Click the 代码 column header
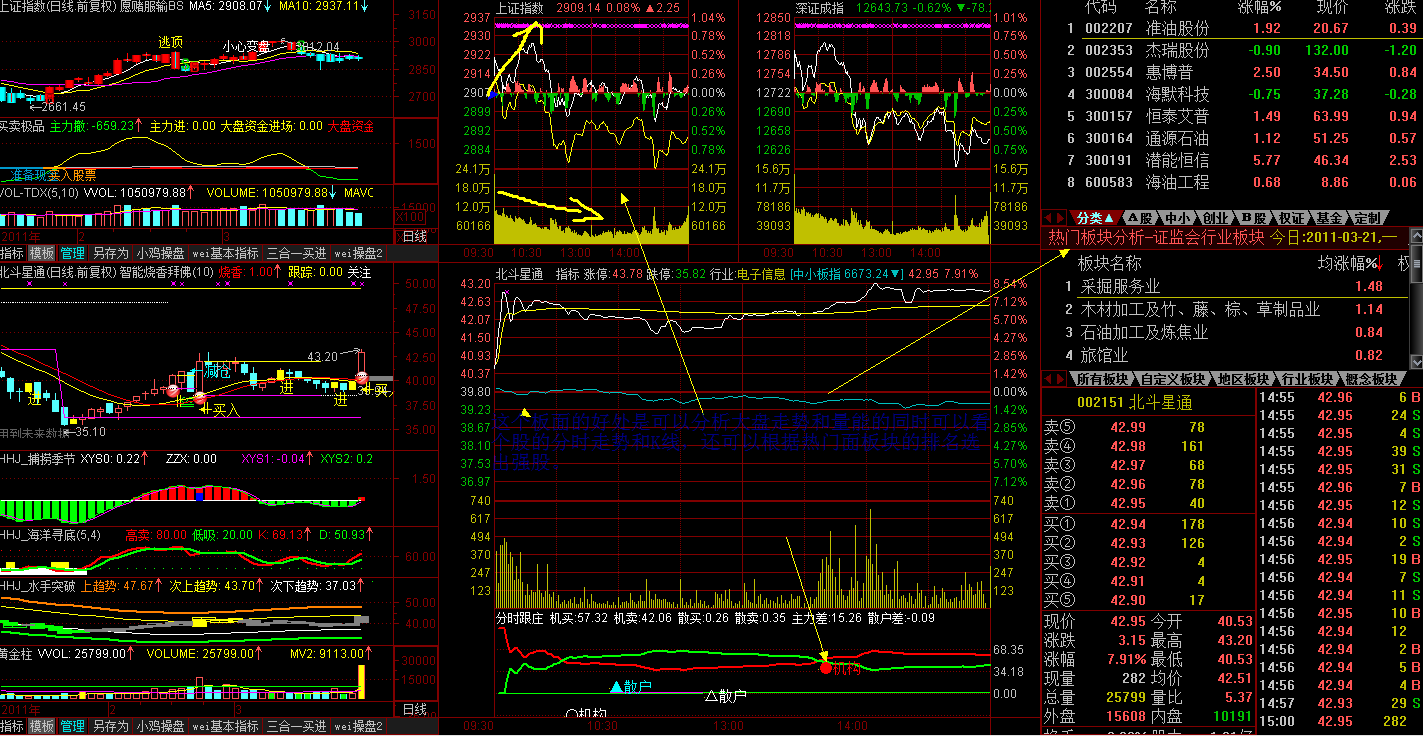 (x=1100, y=8)
